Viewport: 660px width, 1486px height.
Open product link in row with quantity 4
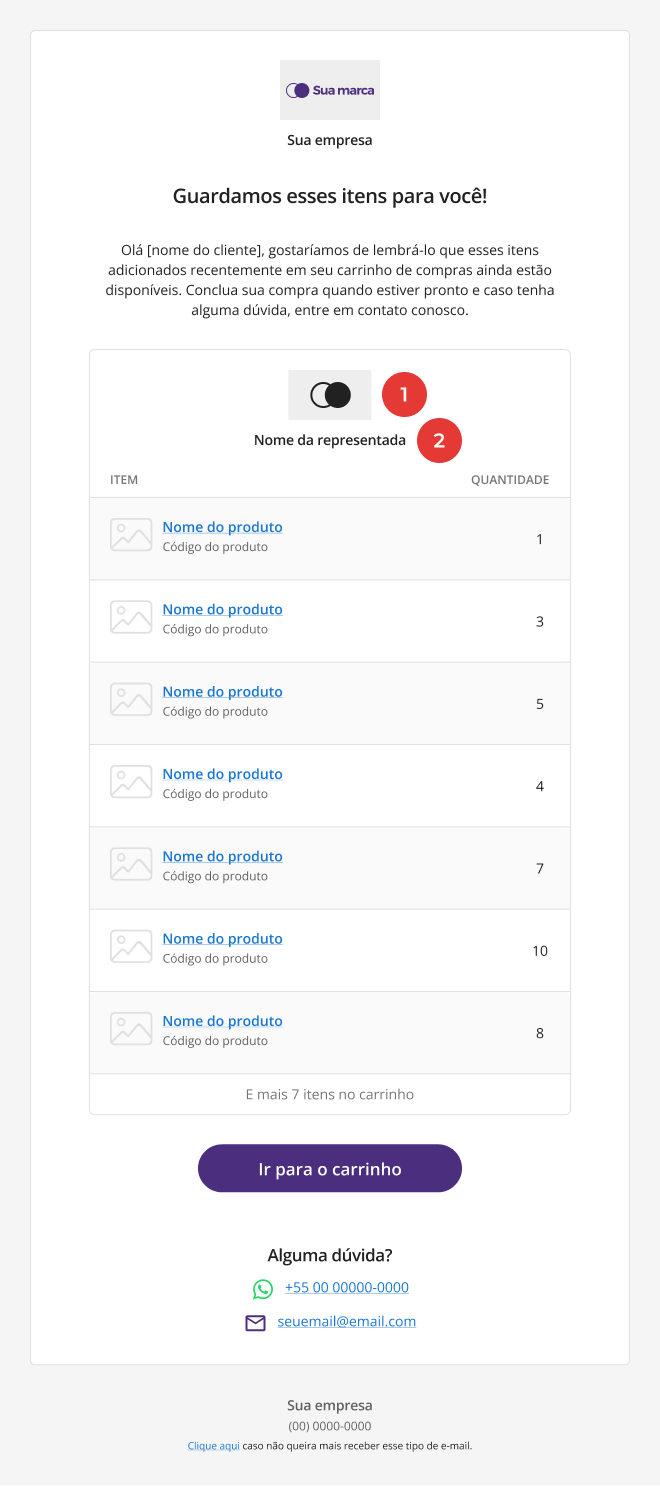coord(222,774)
